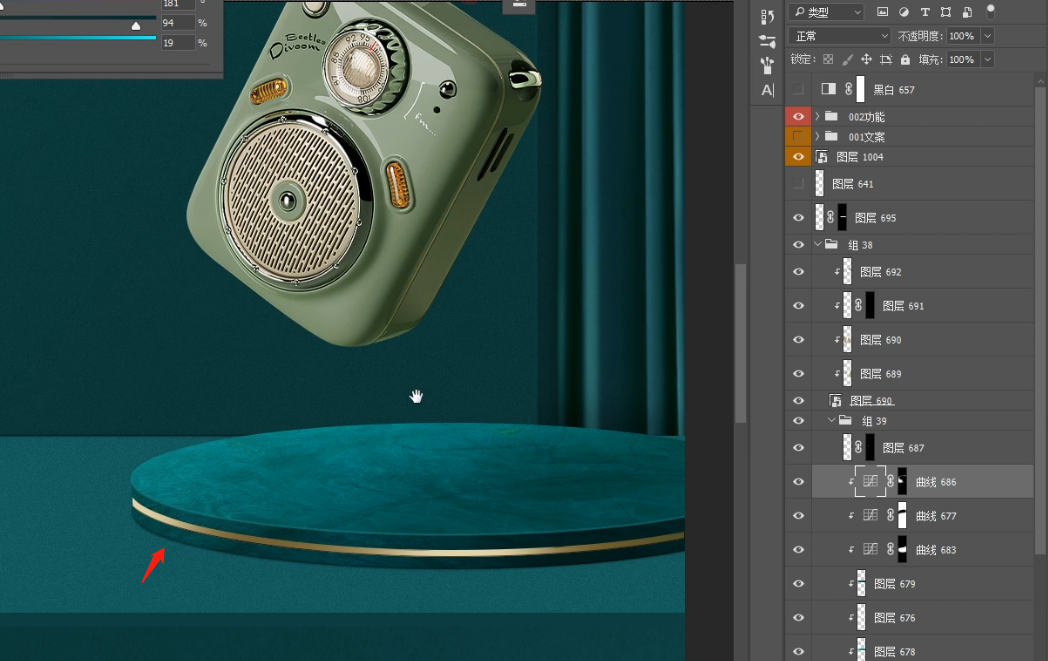Filter layers by smart objects icon
The image size is (1048, 661).
[967, 12]
